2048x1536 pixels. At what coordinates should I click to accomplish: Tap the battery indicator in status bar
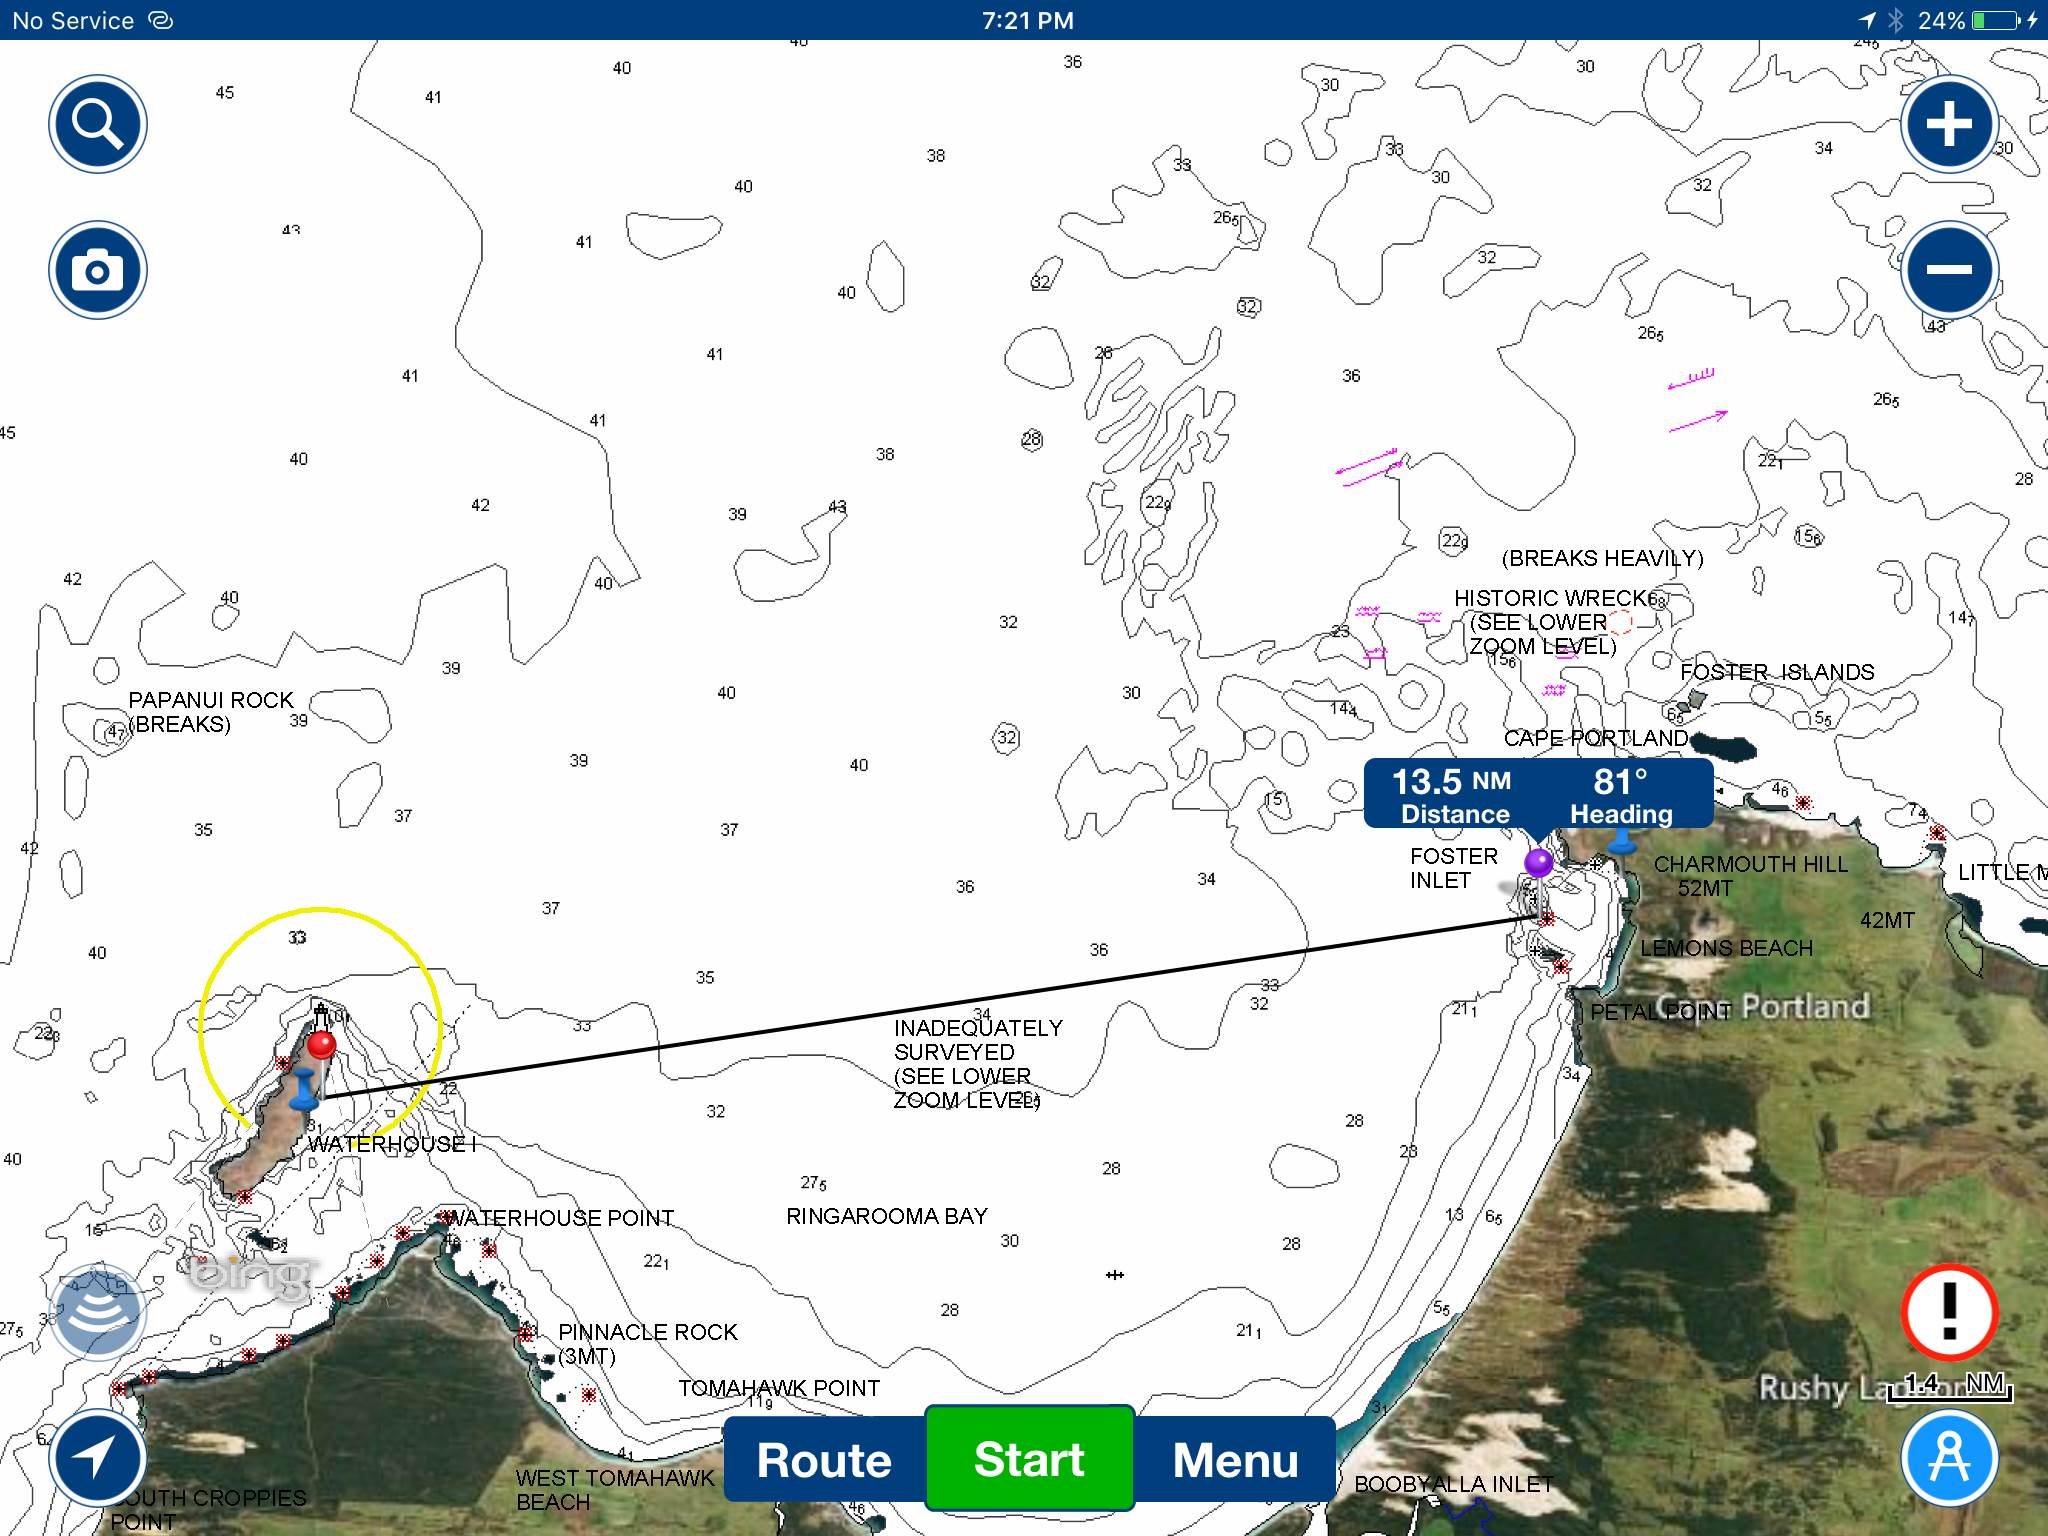coord(1995,20)
